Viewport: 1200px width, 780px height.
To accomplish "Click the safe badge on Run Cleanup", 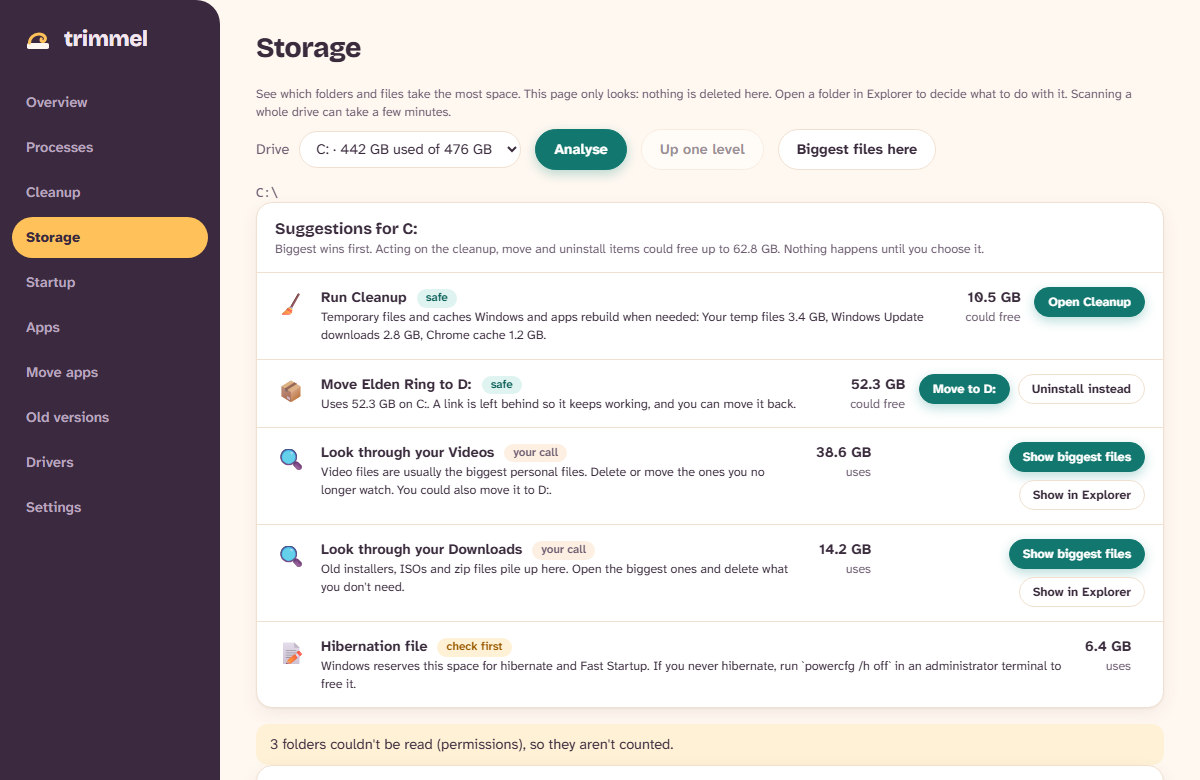I will point(437,297).
